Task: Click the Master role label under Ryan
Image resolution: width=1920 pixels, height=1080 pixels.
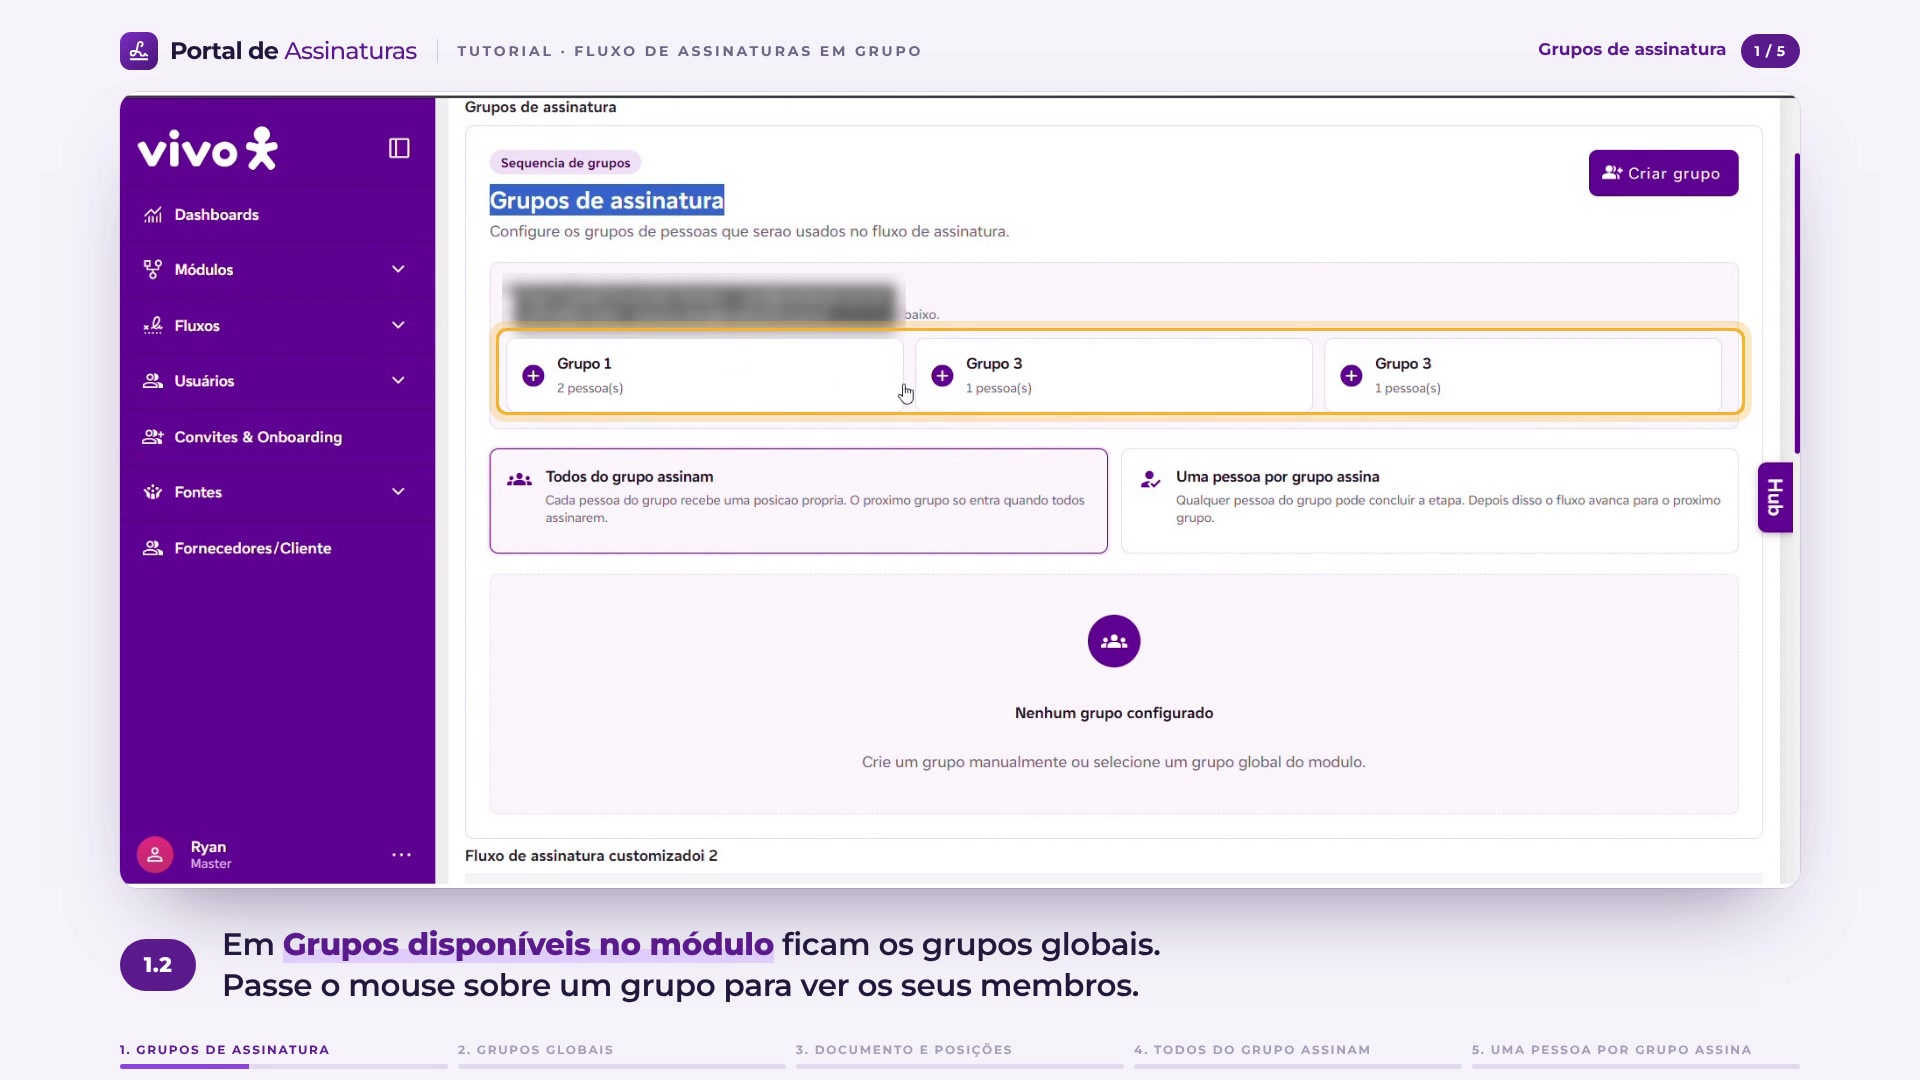Action: coord(211,864)
